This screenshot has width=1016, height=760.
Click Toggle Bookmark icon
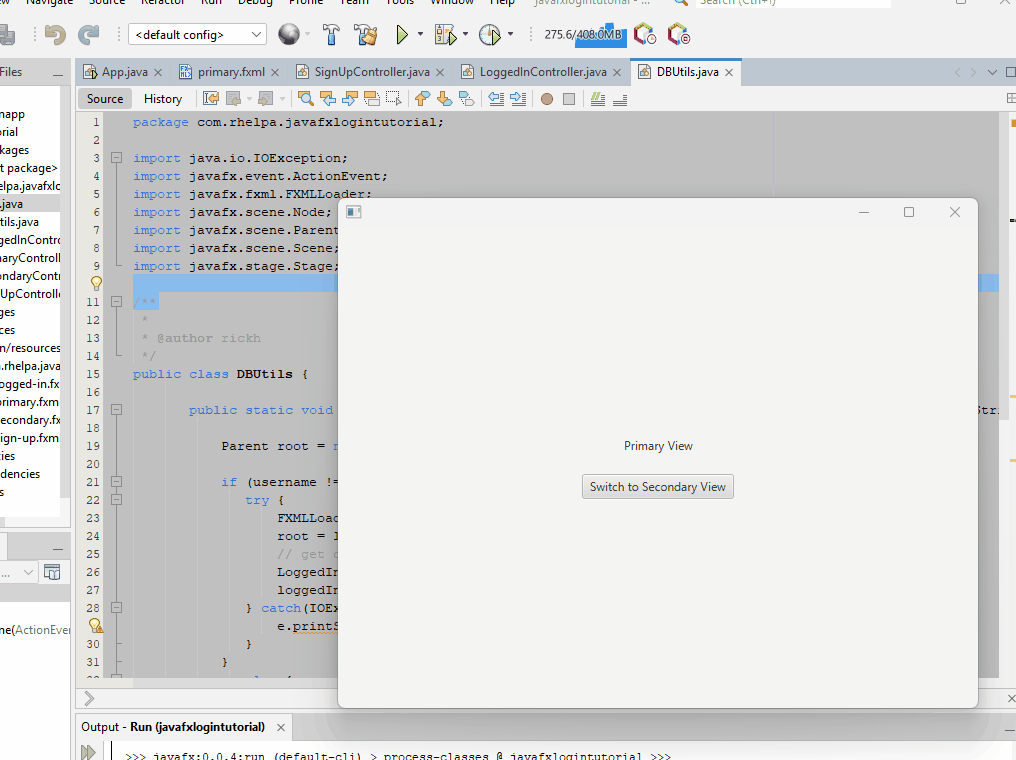[467, 98]
